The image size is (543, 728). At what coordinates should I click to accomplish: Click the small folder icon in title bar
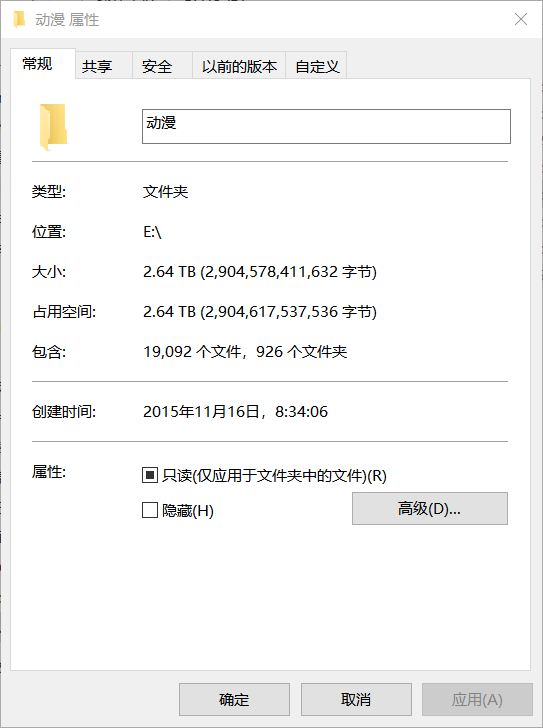(x=19, y=20)
